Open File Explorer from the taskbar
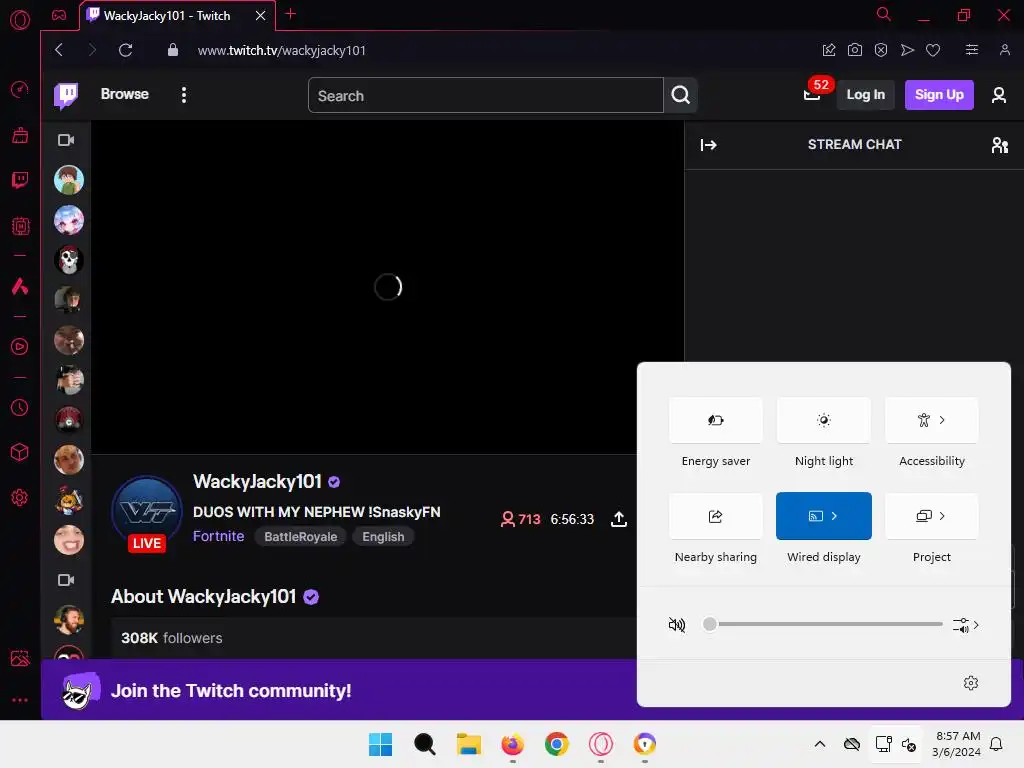The height and width of the screenshot is (768, 1024). point(468,744)
